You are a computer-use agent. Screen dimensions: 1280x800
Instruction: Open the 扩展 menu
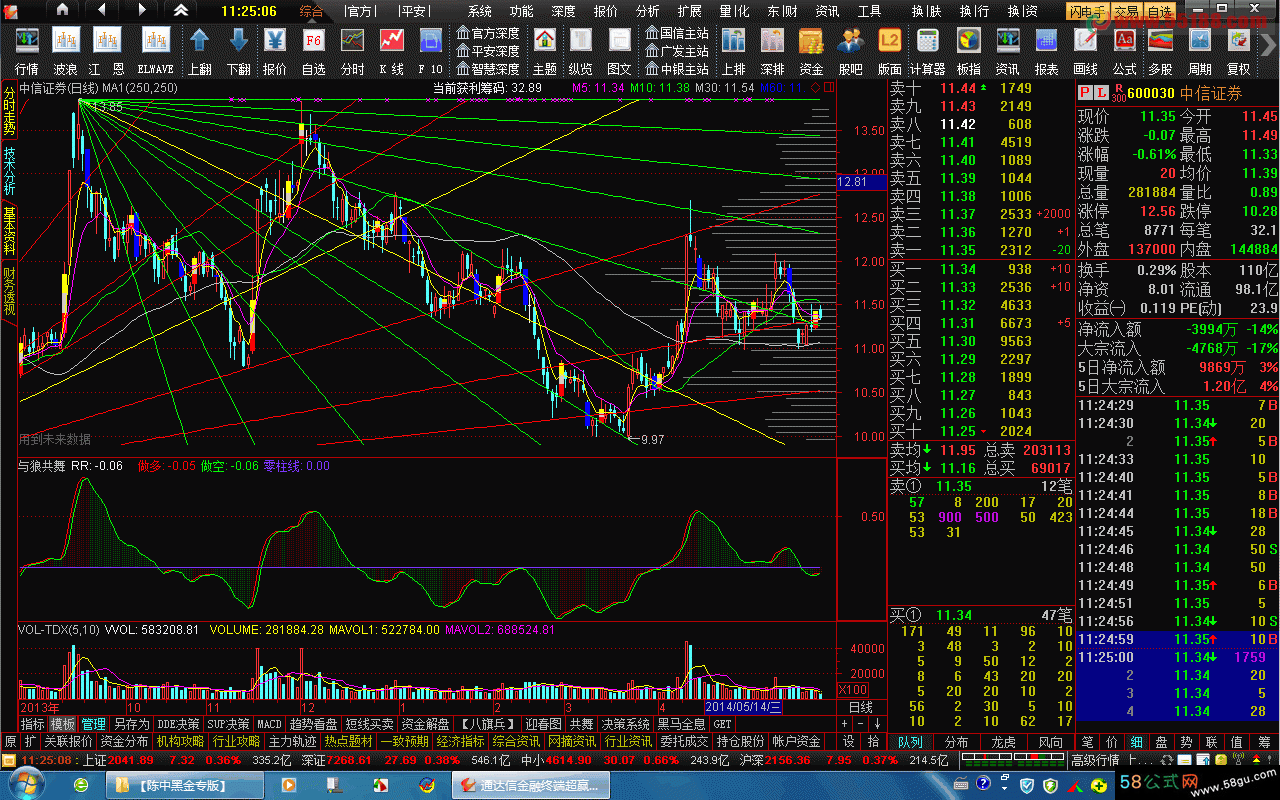689,11
